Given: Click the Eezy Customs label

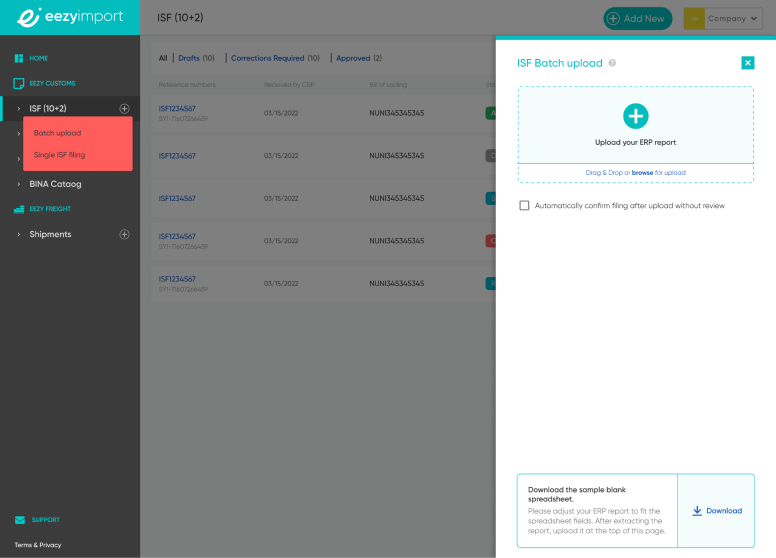Looking at the screenshot, I should (x=52, y=84).
